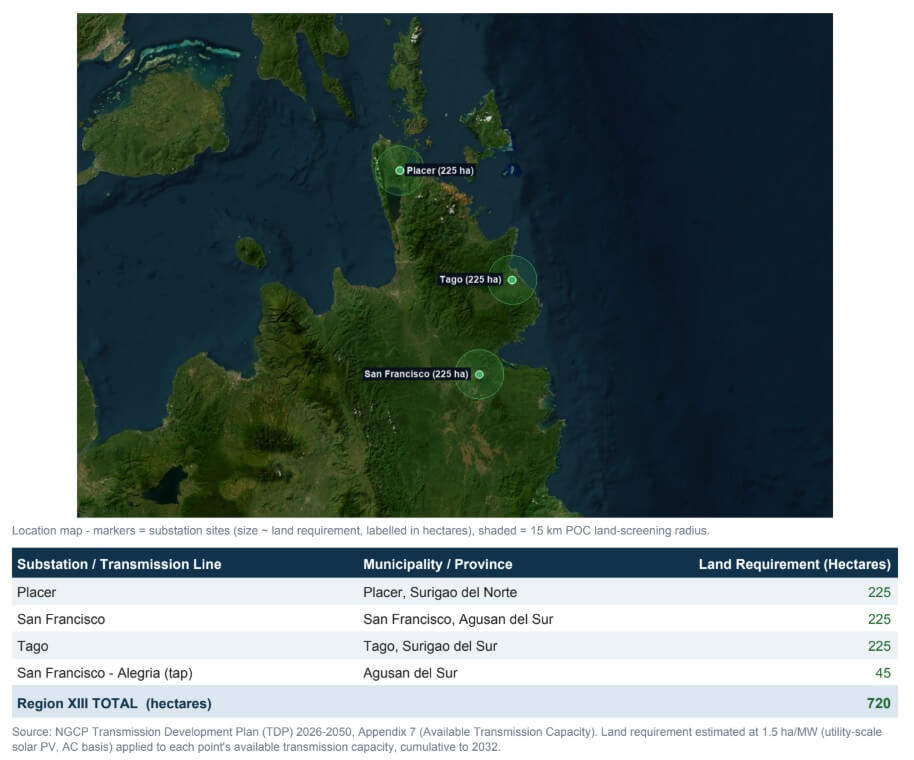Viewport: 914px width, 760px height.
Task: Click the 225 value in the San Francisco row
Action: [879, 619]
